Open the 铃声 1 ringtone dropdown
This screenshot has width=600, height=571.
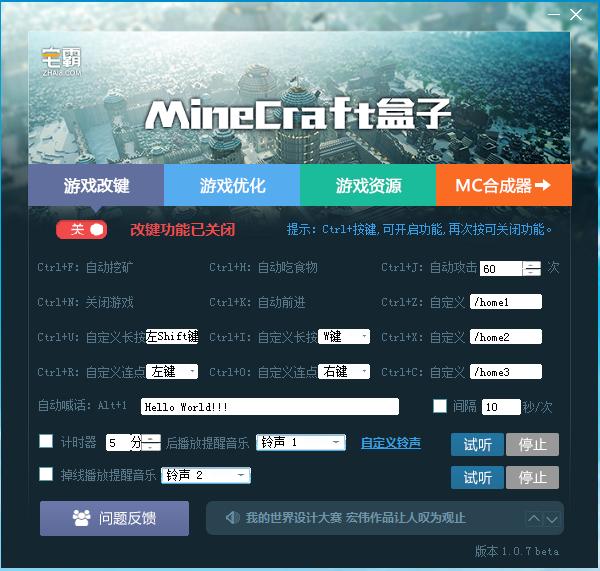pos(338,442)
